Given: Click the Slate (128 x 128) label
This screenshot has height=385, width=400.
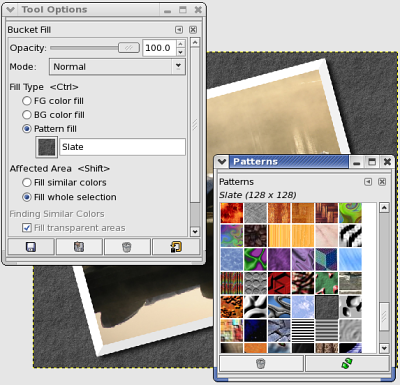Looking at the screenshot, I should point(258,195).
